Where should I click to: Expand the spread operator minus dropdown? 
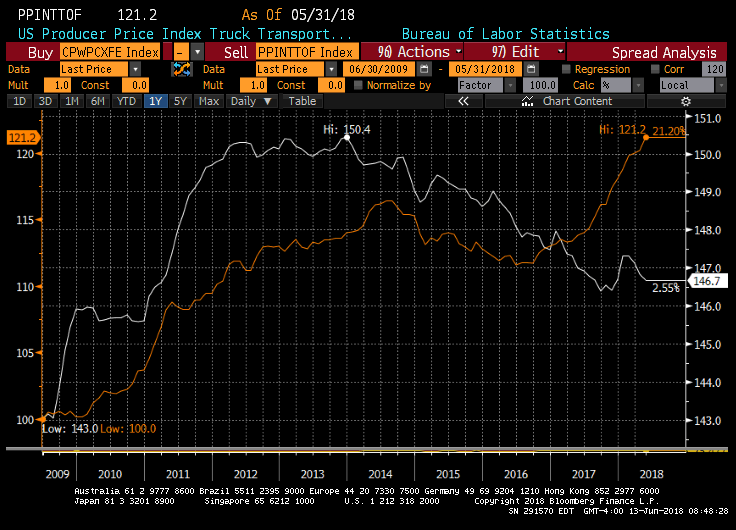click(x=198, y=52)
